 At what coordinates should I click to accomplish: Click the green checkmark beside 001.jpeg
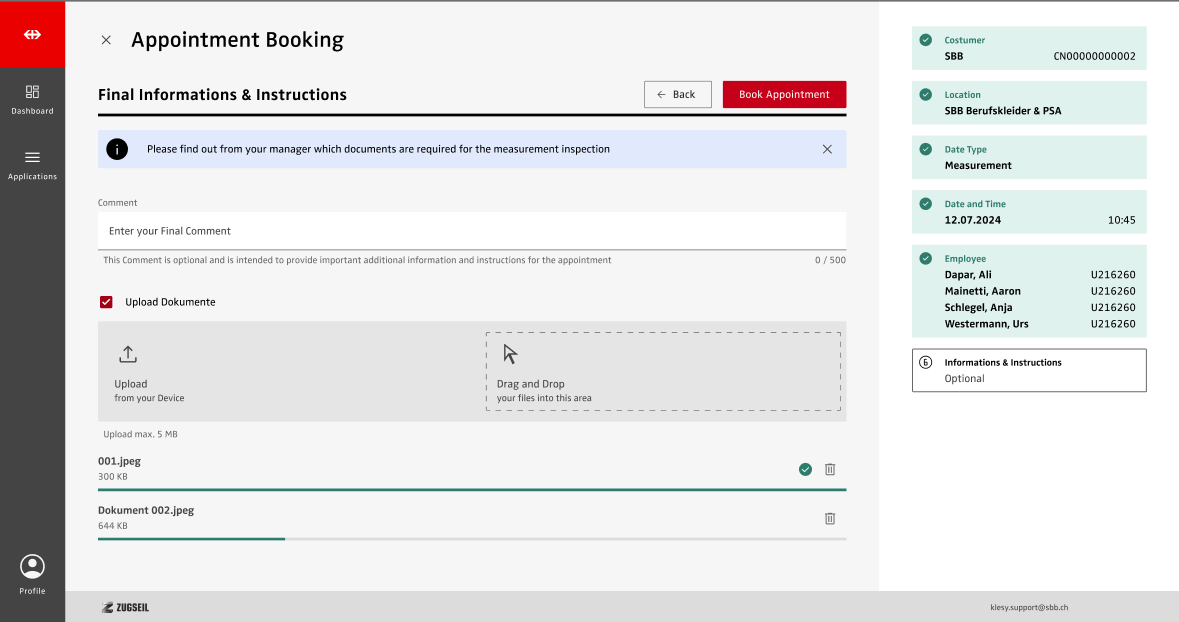(x=805, y=469)
